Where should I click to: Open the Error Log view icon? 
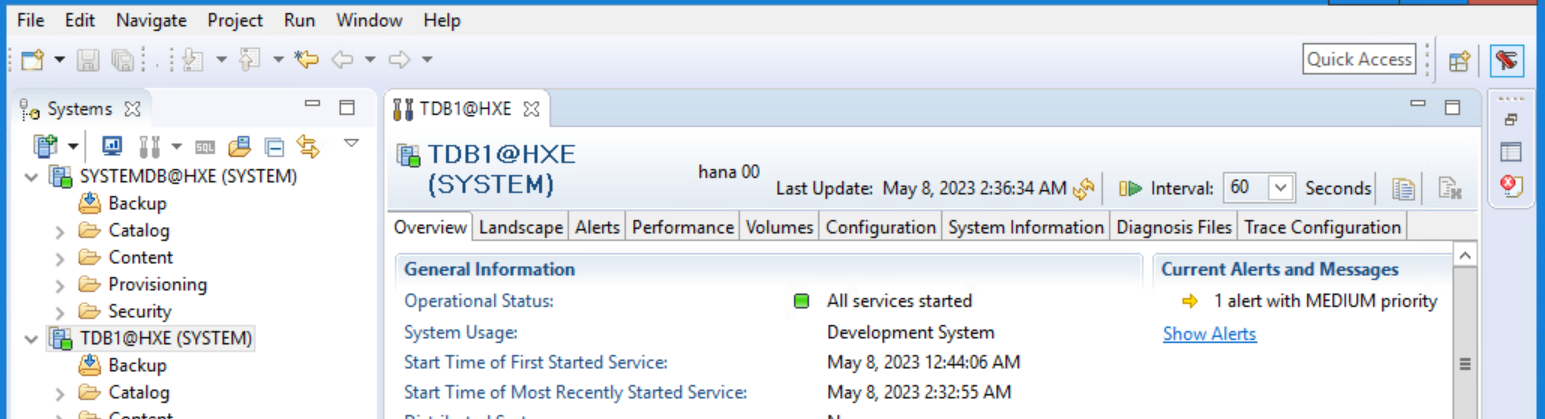pos(1511,187)
